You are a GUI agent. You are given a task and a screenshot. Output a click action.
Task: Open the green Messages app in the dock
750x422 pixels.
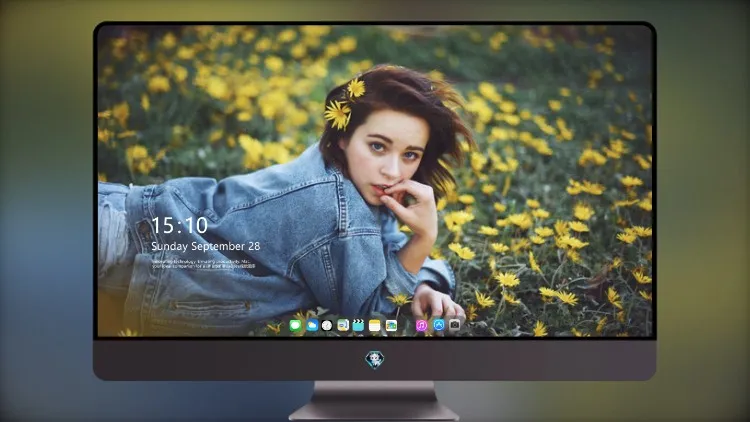click(x=296, y=326)
